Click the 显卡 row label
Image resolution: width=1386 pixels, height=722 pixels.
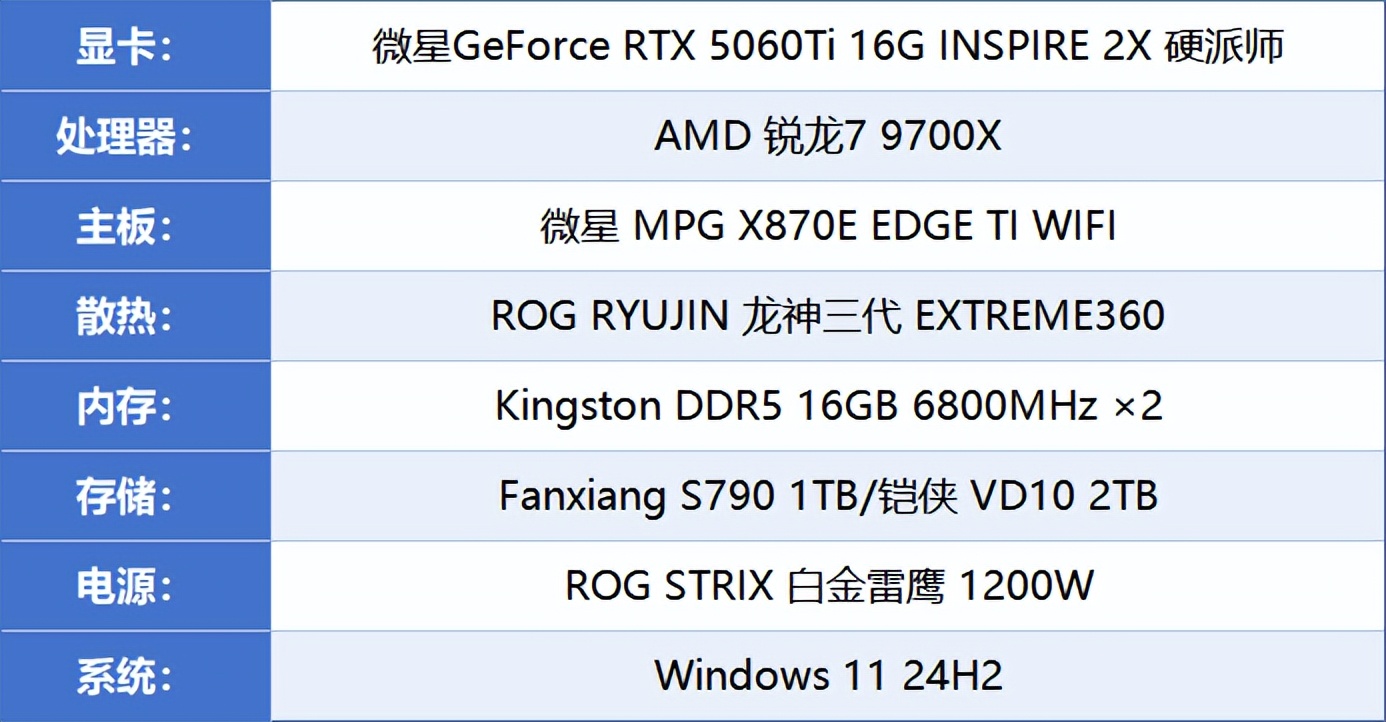point(135,45)
